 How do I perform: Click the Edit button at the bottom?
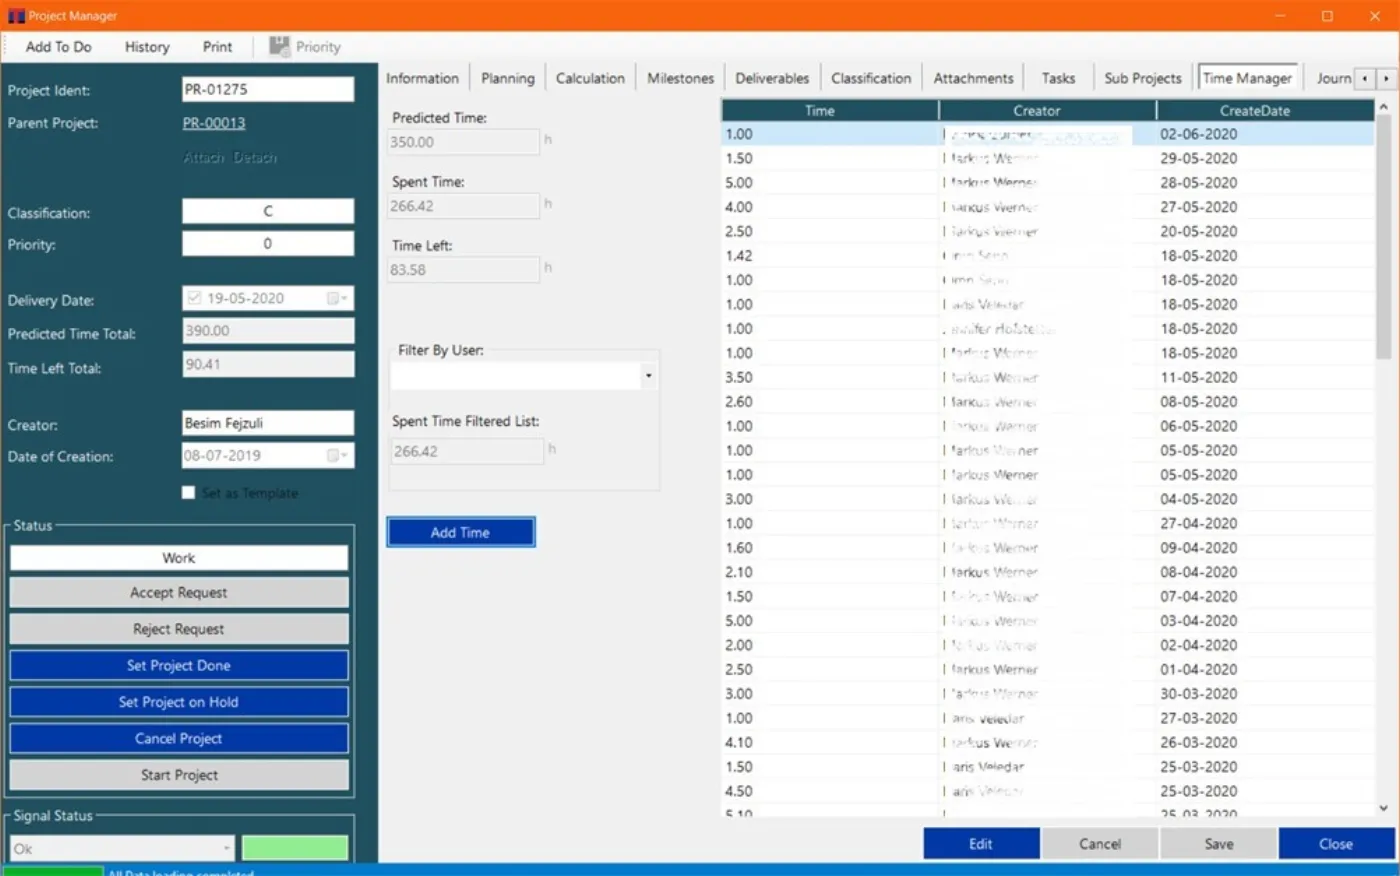coord(981,844)
